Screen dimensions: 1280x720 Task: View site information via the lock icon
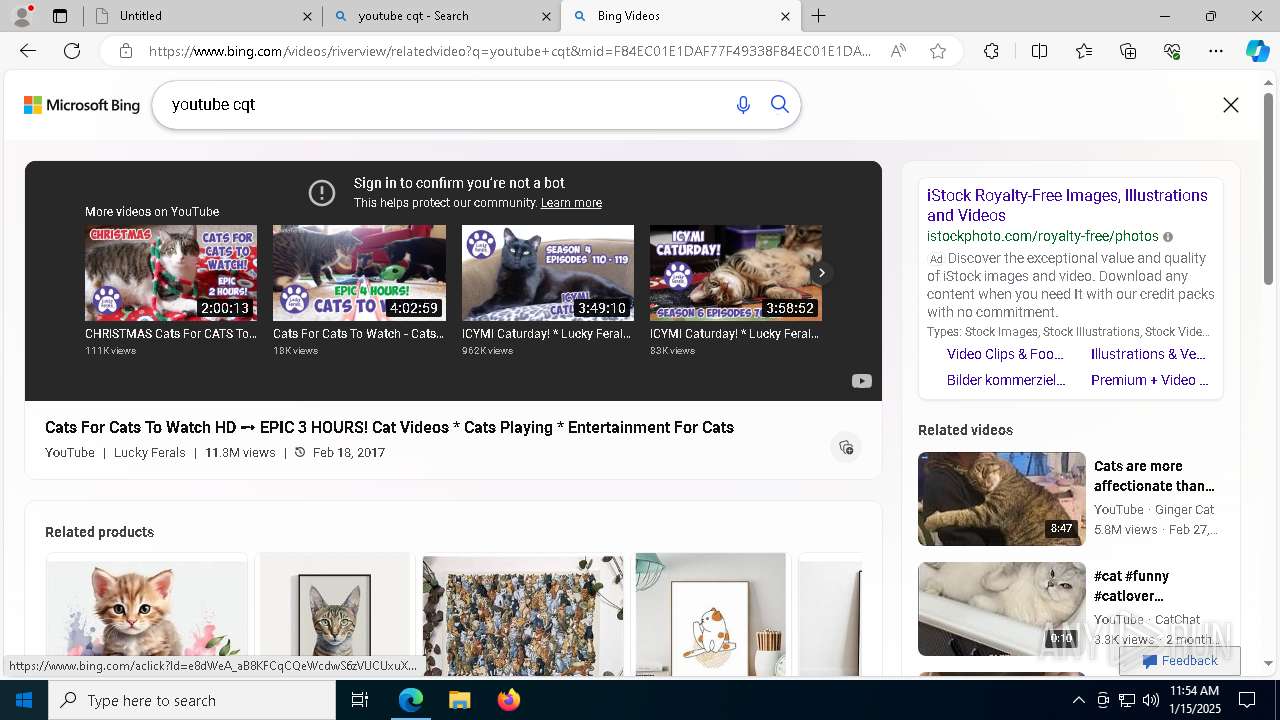[x=126, y=51]
